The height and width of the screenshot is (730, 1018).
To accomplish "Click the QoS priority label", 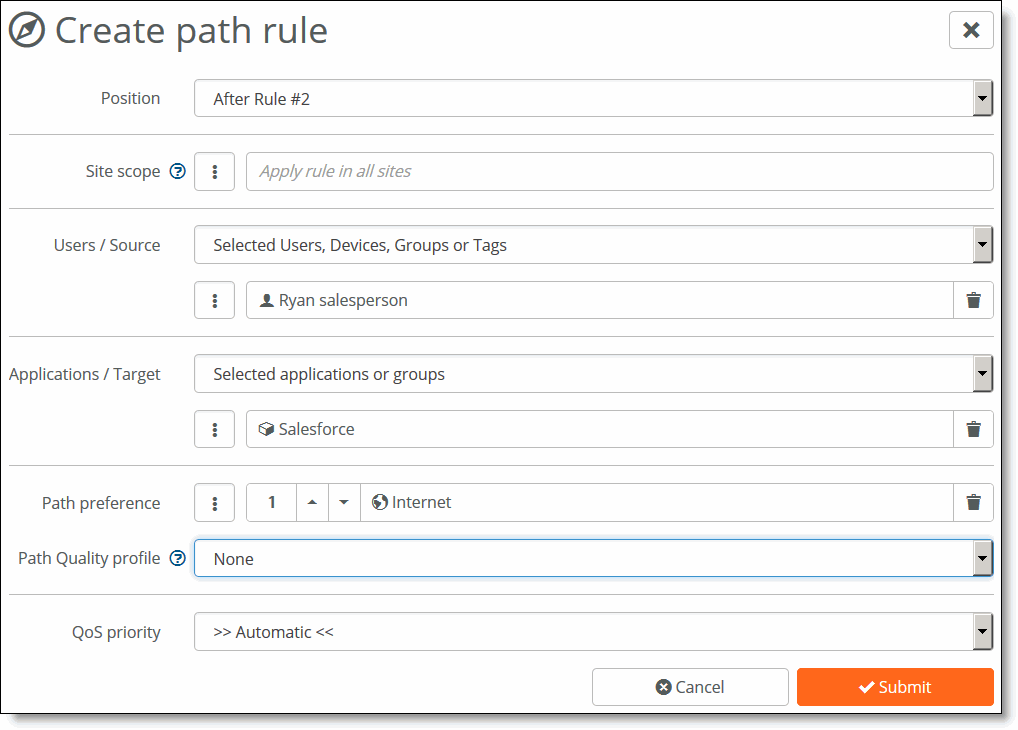I will pos(116,633).
